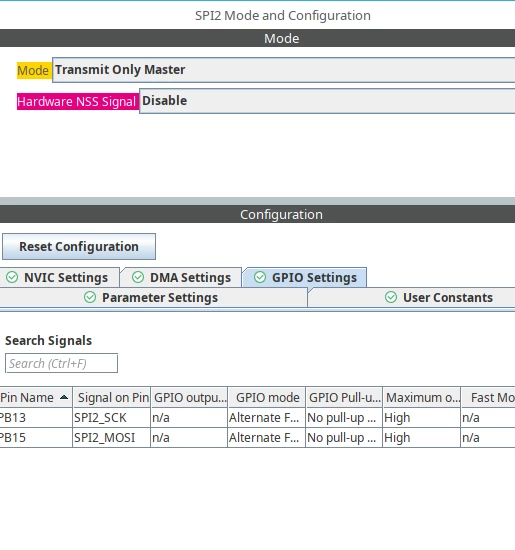
Task: Click the GPIO output level column header
Action: tap(189, 397)
